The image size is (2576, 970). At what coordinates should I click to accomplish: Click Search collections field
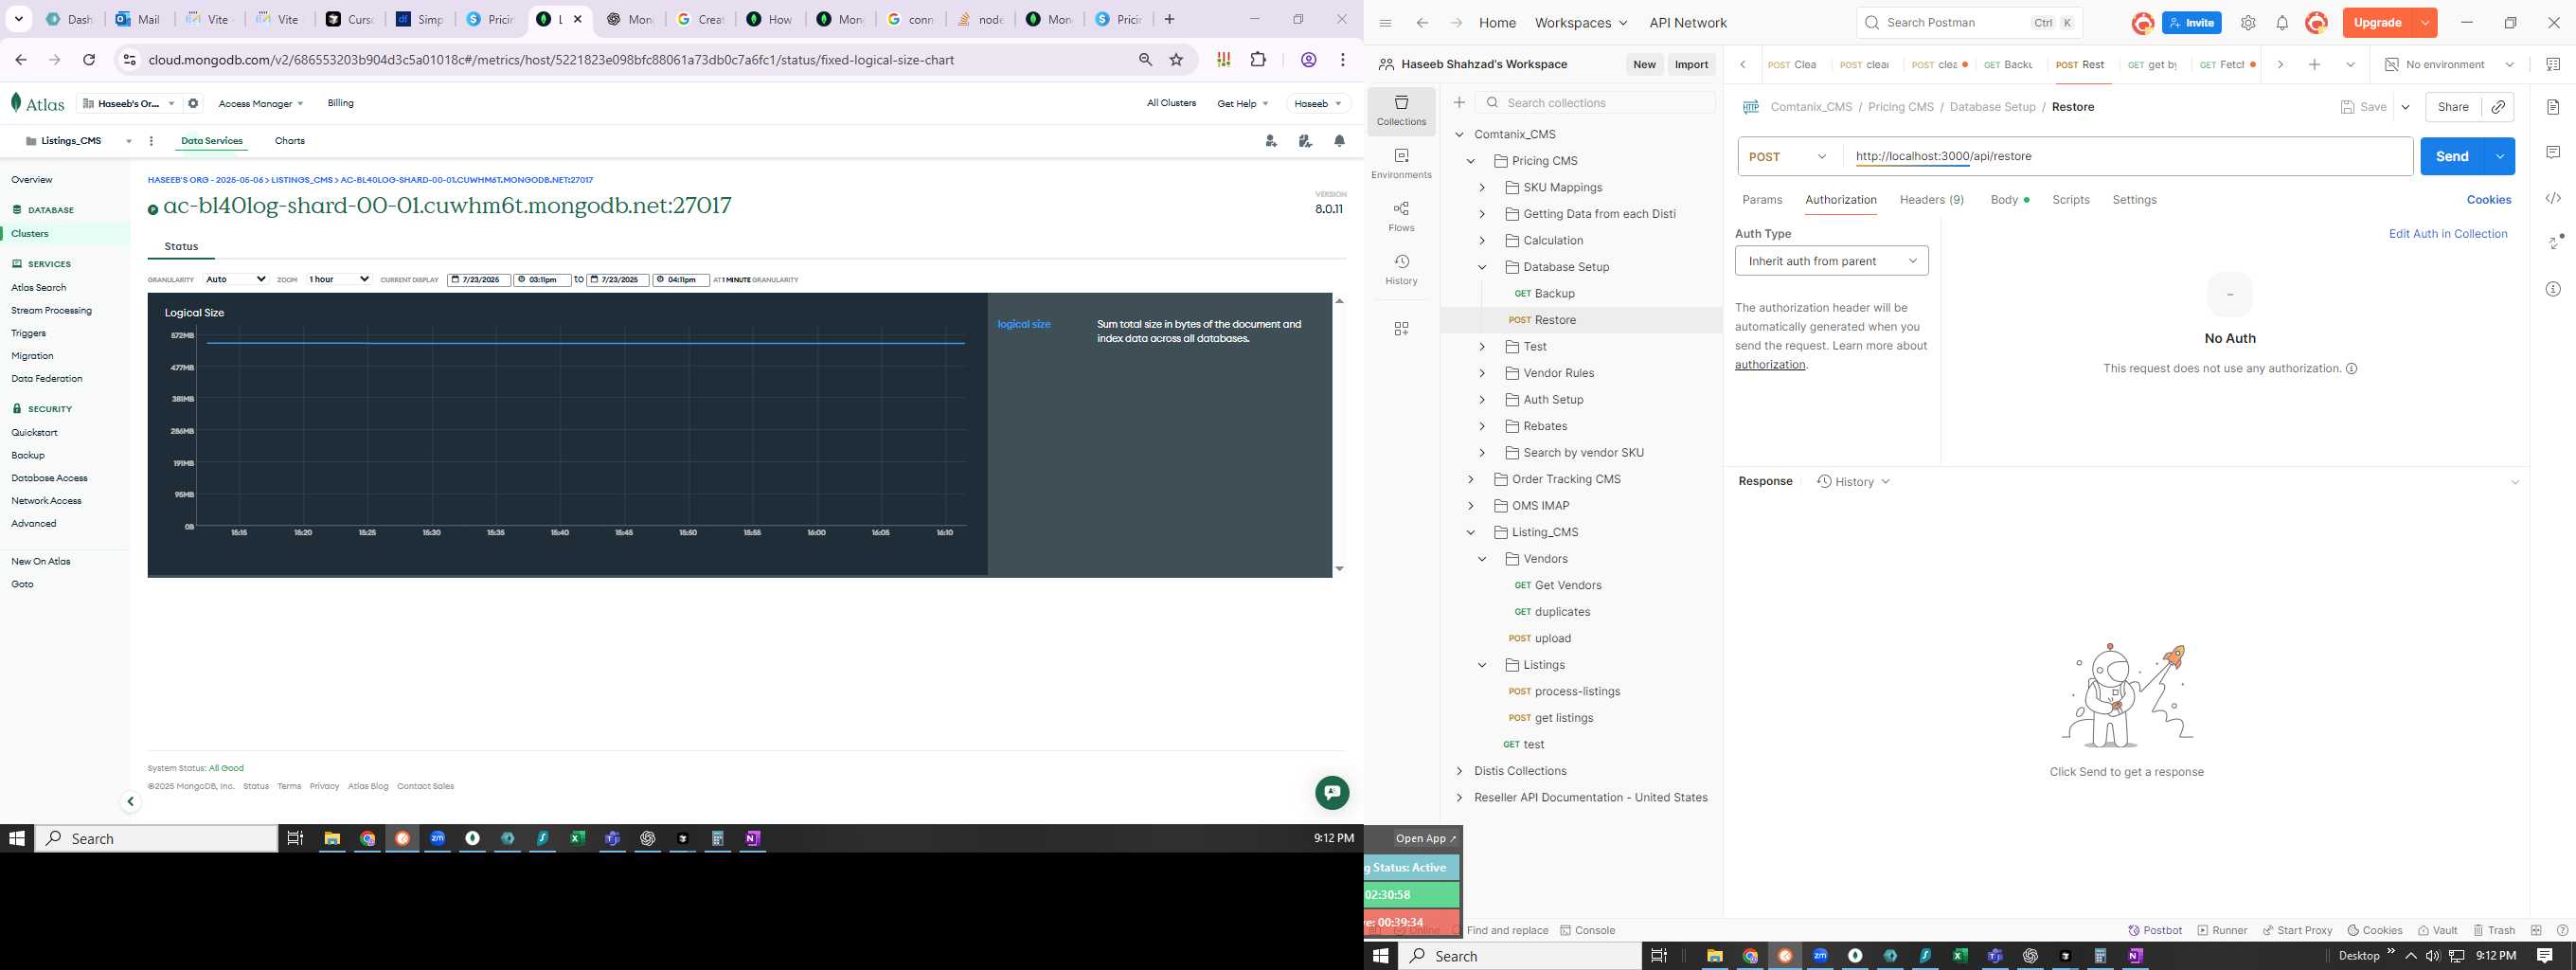[x=1595, y=103]
